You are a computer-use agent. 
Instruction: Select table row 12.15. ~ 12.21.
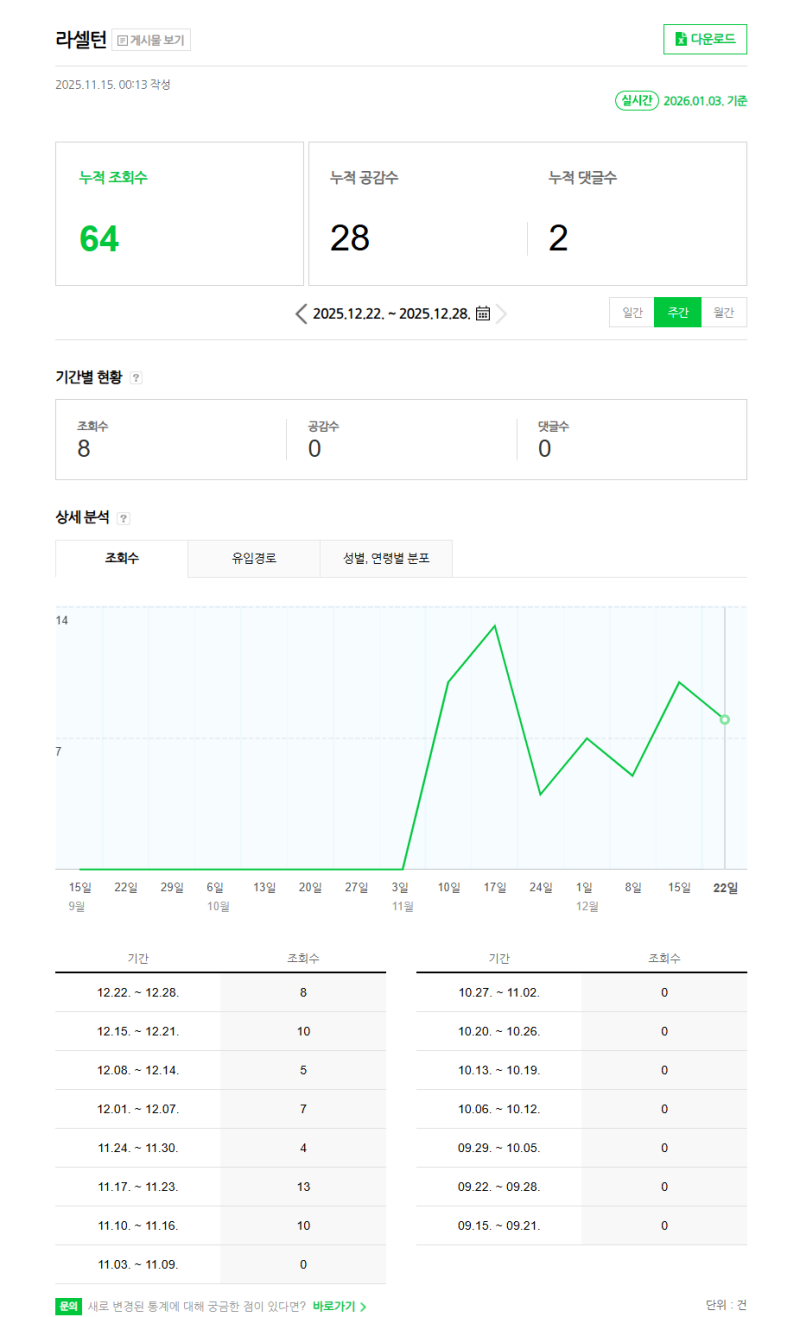[x=220, y=1031]
